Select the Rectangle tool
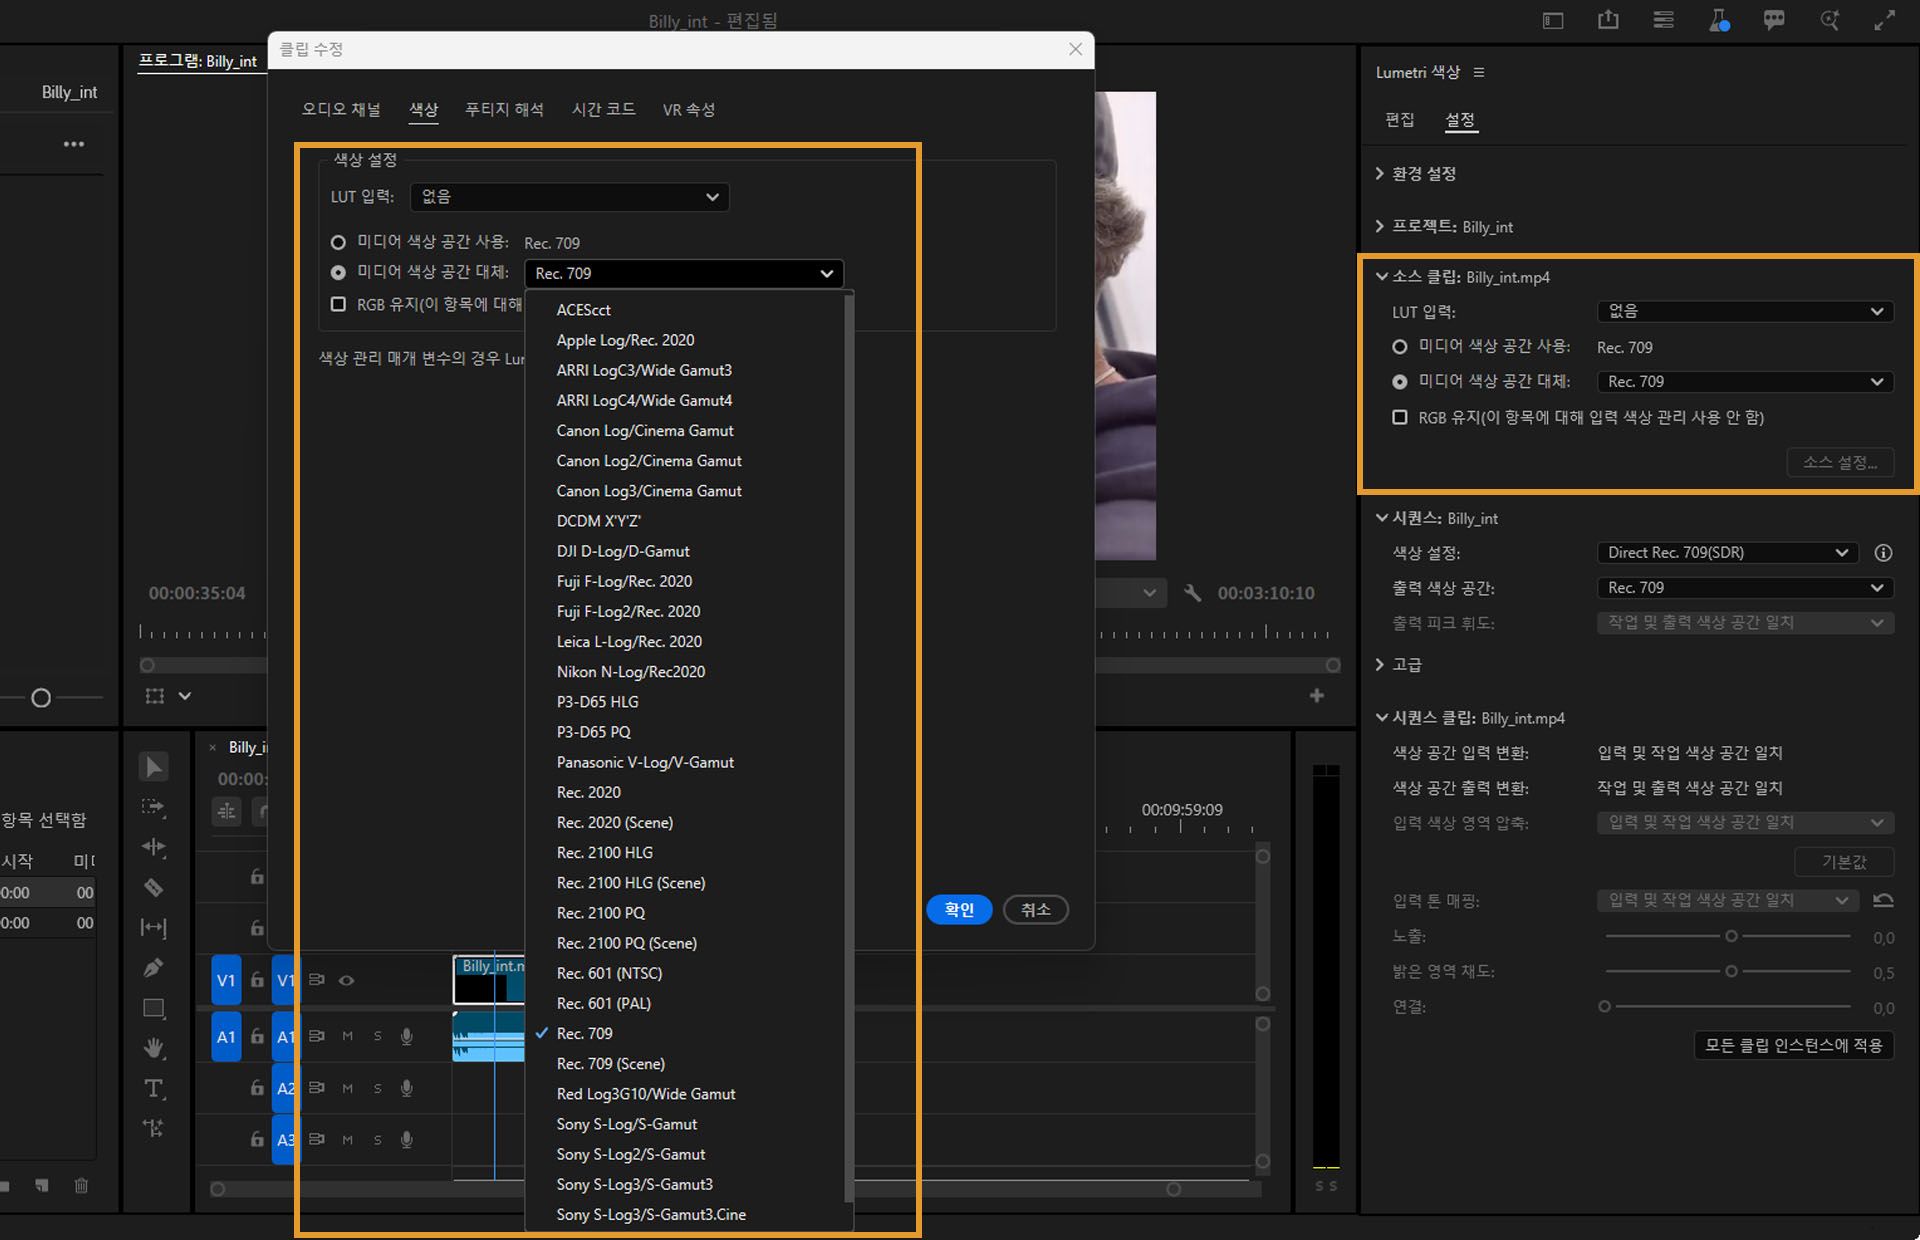This screenshot has height=1240, width=1920. tap(153, 1008)
